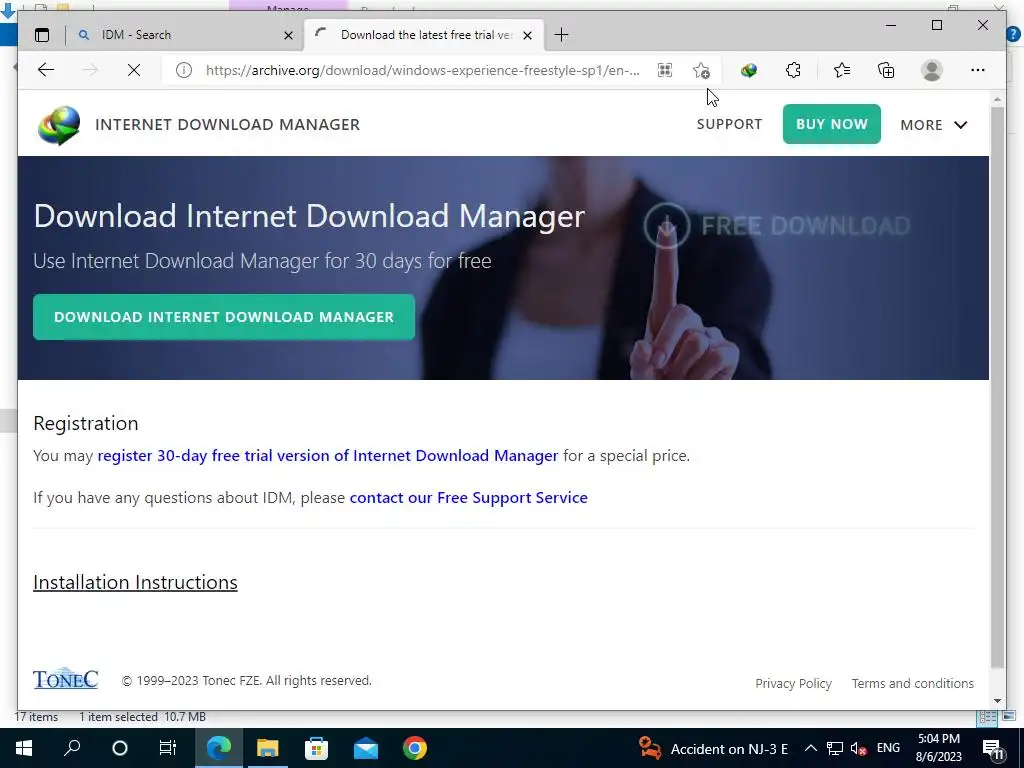Open the Accident on NJ-3 E news widget
The width and height of the screenshot is (1024, 768).
714,748
